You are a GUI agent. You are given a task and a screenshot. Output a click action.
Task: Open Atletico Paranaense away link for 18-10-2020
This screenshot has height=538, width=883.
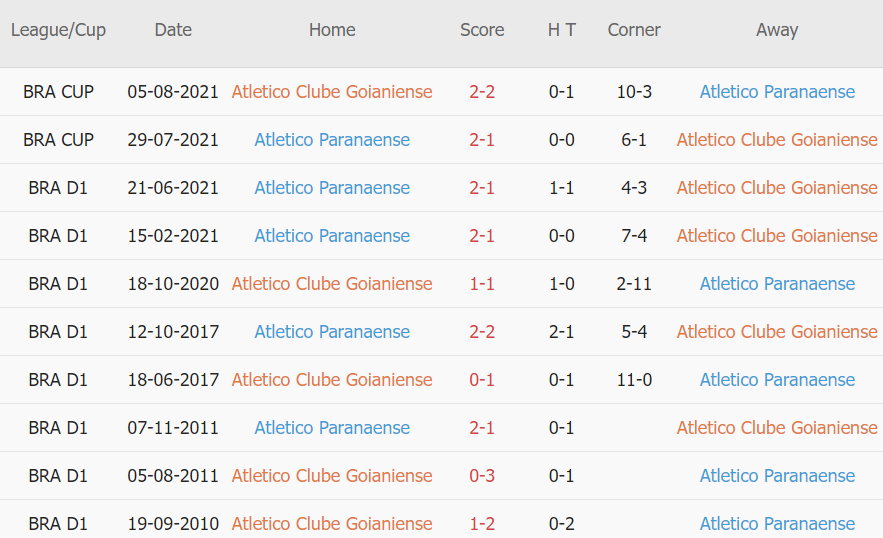coord(777,283)
